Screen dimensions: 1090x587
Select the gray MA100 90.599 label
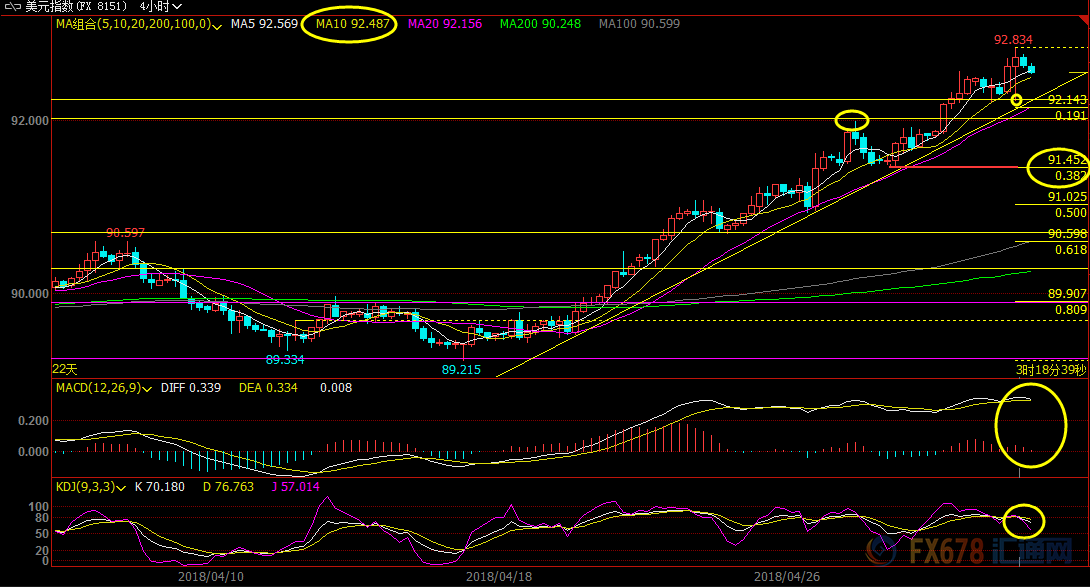[639, 23]
